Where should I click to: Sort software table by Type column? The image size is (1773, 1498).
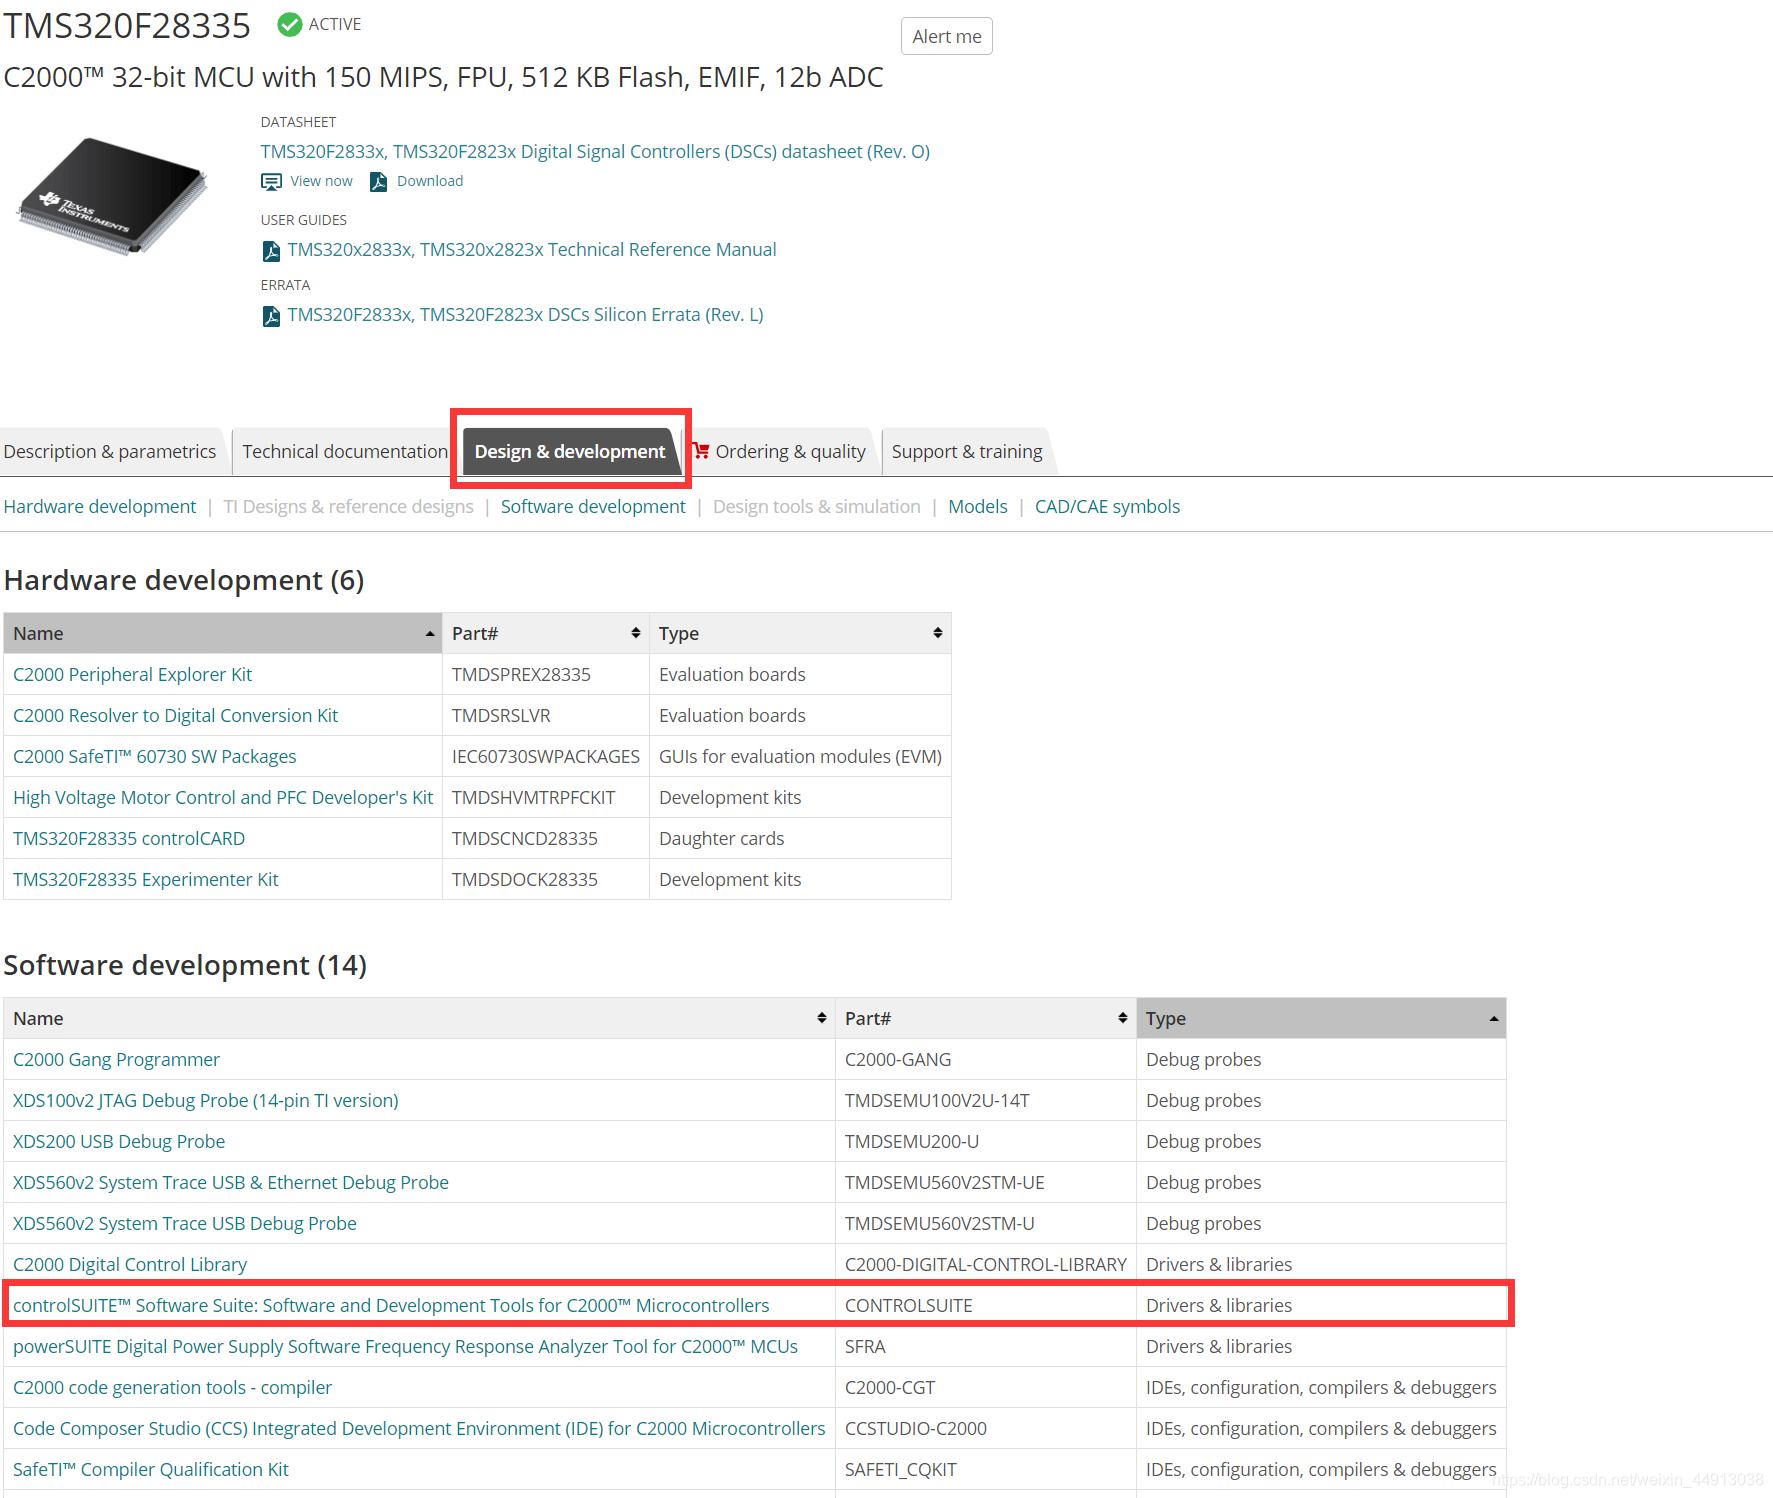point(1321,1019)
